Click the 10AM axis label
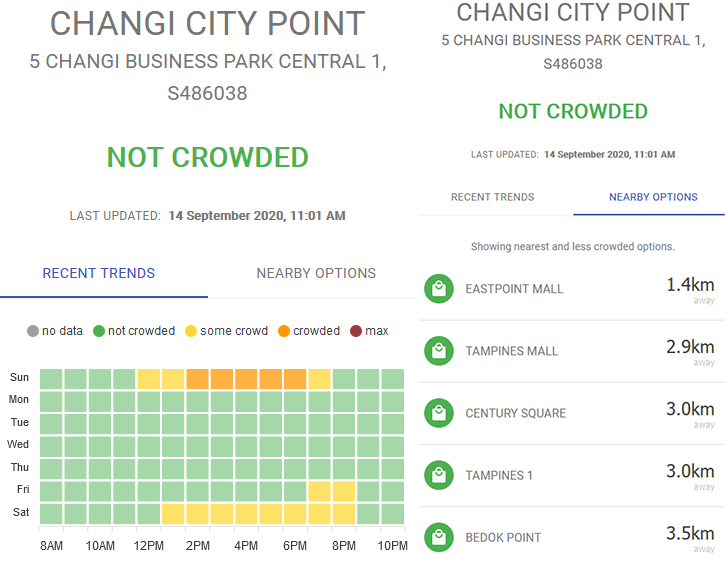725x564 pixels. [x=100, y=546]
